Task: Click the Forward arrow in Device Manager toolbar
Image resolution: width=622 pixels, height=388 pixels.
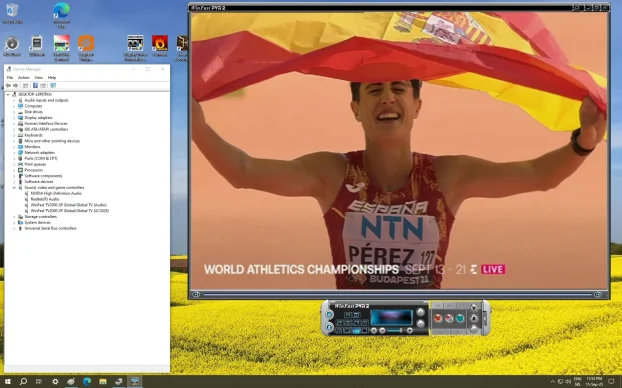Action: (15, 86)
